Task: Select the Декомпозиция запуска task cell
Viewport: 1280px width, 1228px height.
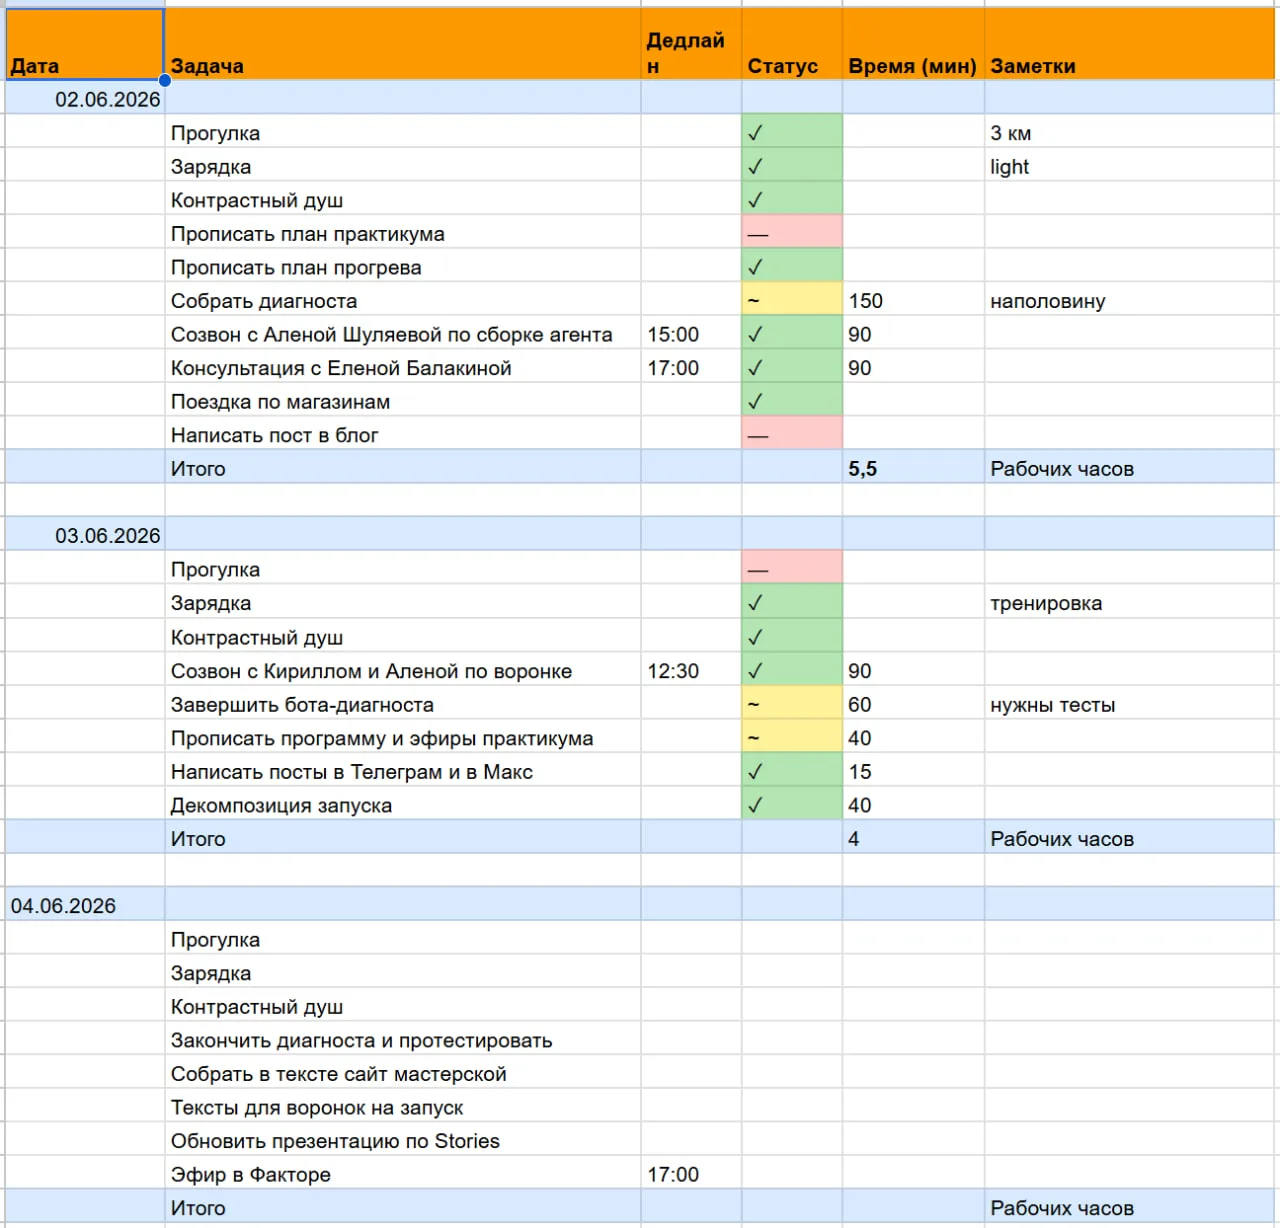Action: point(403,804)
